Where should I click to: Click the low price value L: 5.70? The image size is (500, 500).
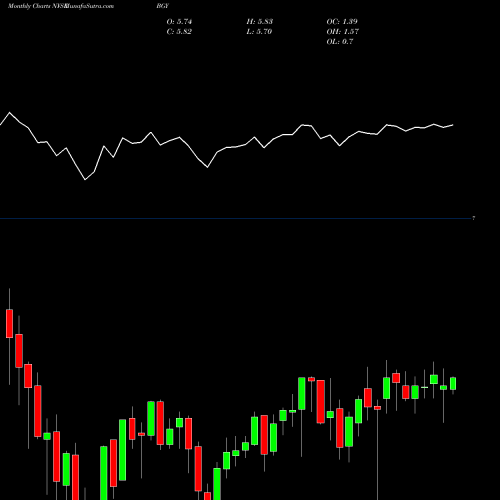pyautogui.click(x=259, y=32)
